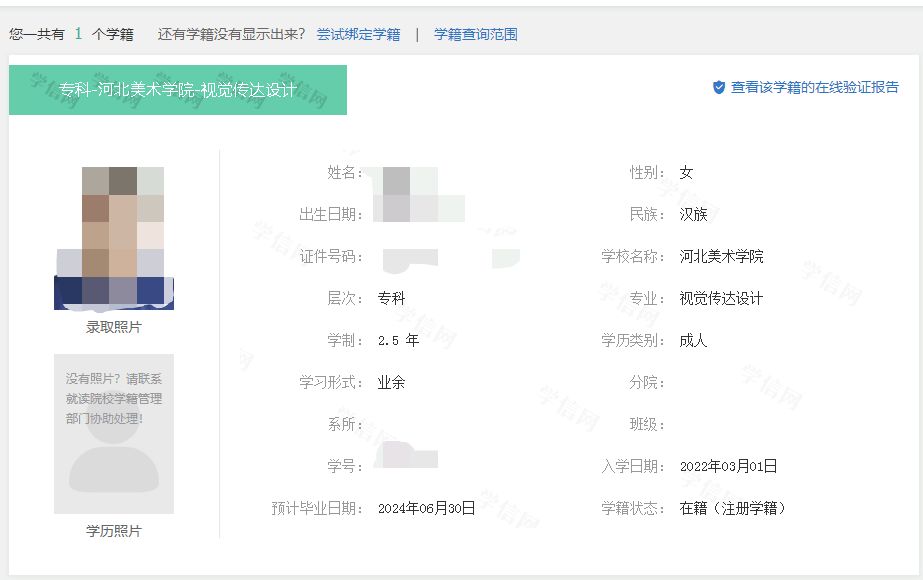Click the study form value 业余
923x580 pixels.
tap(391, 382)
